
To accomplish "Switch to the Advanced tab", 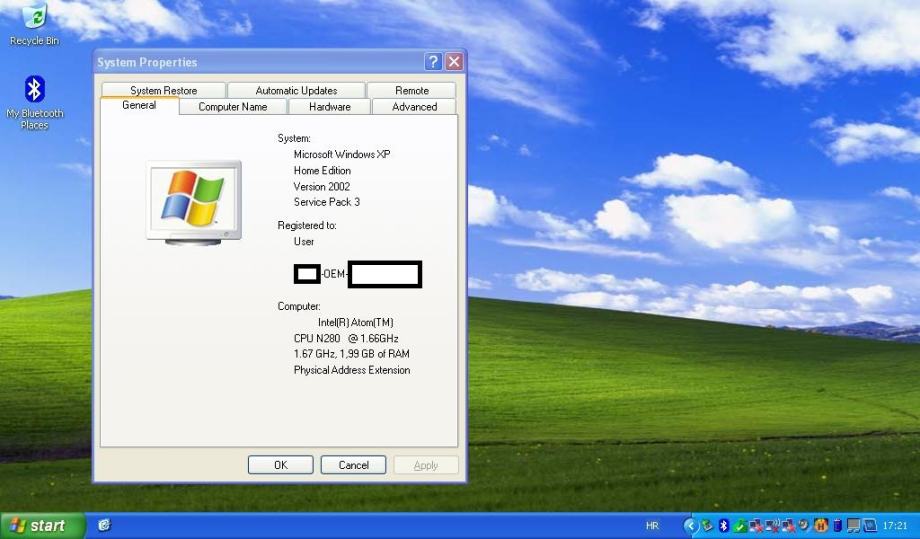I will tap(414, 107).
